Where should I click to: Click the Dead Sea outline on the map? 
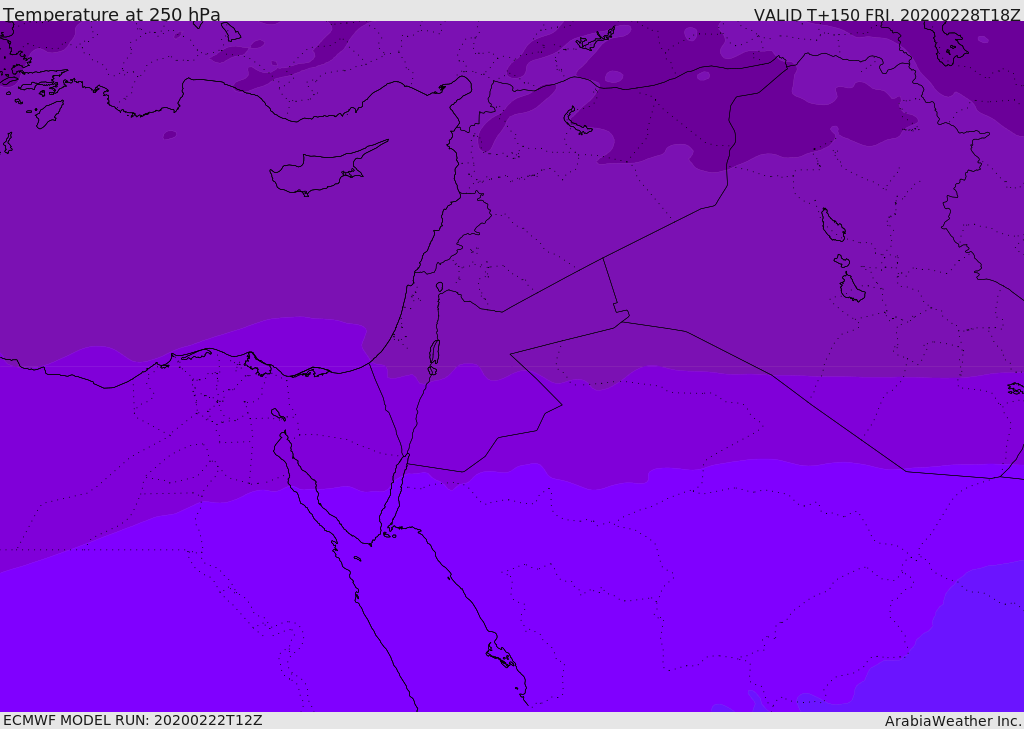434,353
